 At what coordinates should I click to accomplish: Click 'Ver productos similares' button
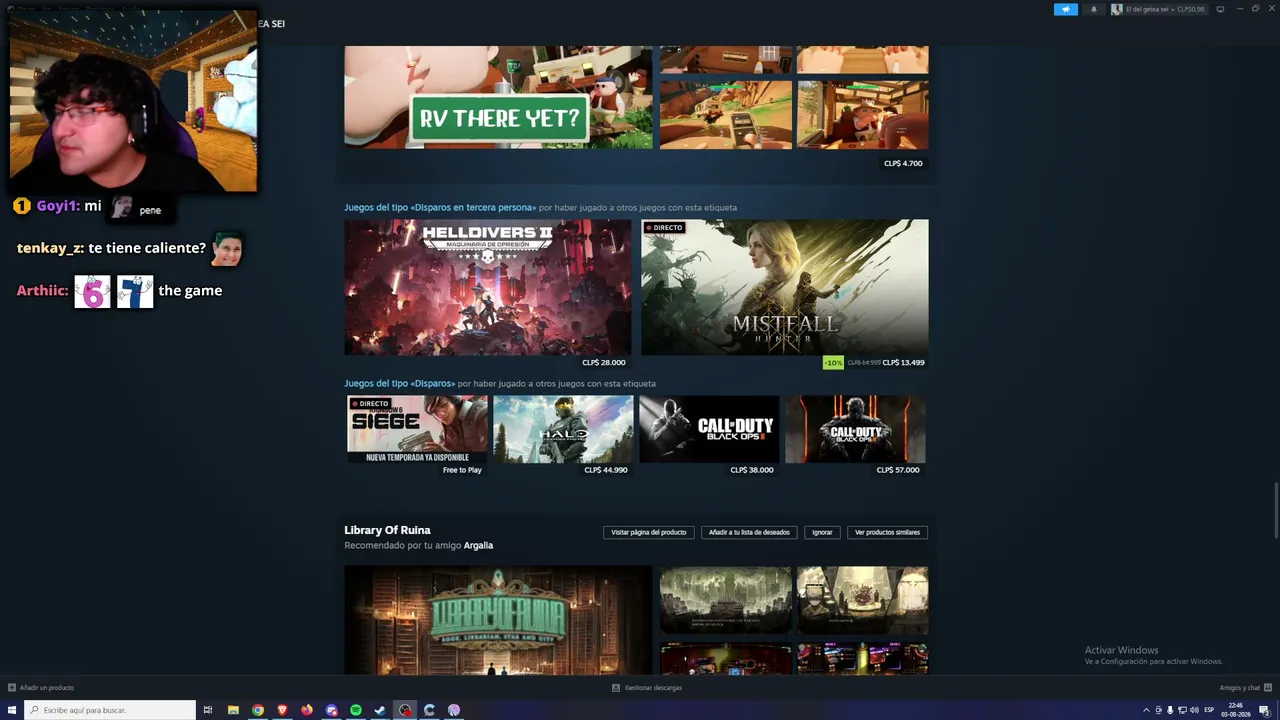coord(887,532)
